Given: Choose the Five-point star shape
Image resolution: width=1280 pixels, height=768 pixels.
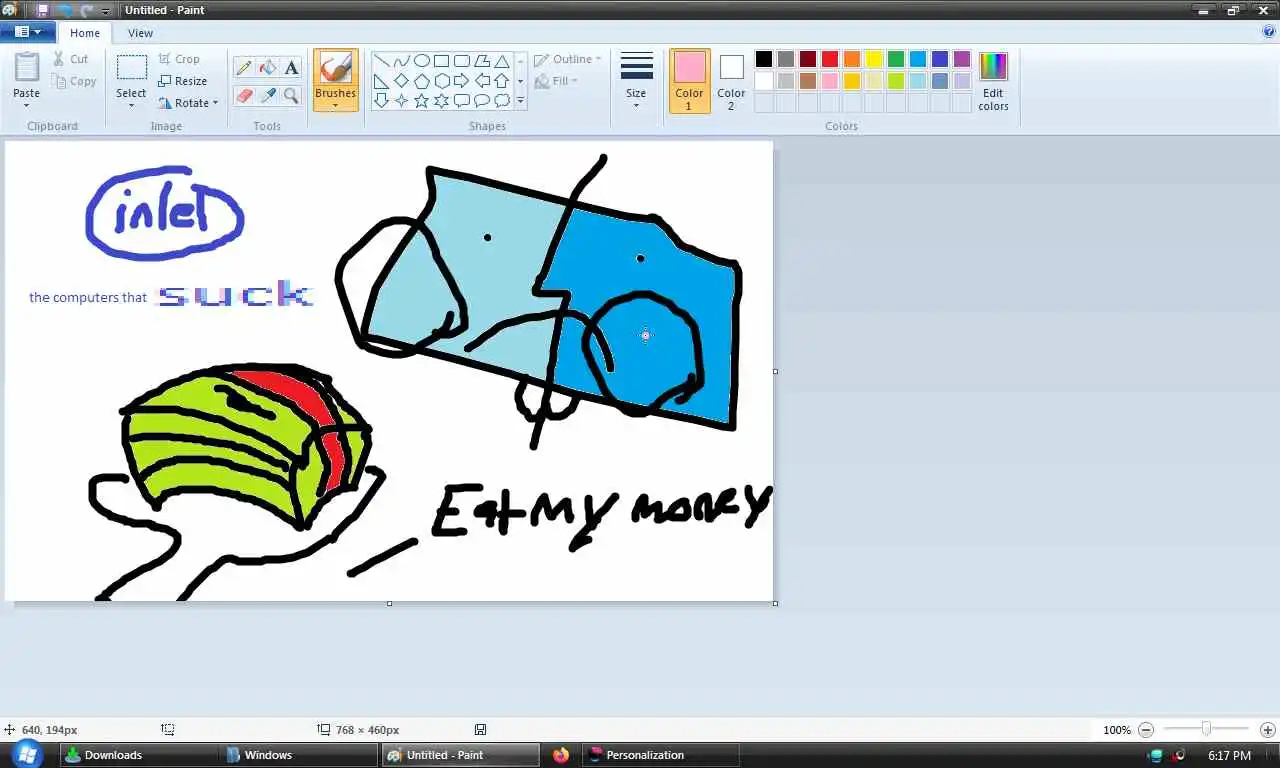Looking at the screenshot, I should pos(422,101).
